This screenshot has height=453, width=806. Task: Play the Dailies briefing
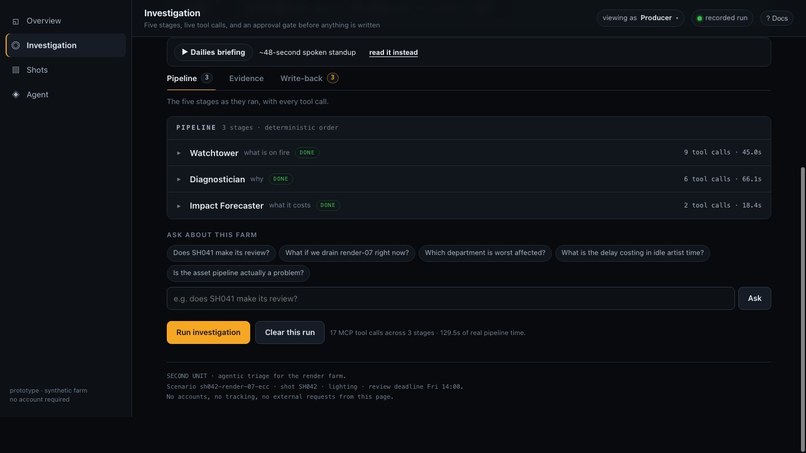[x=213, y=52]
